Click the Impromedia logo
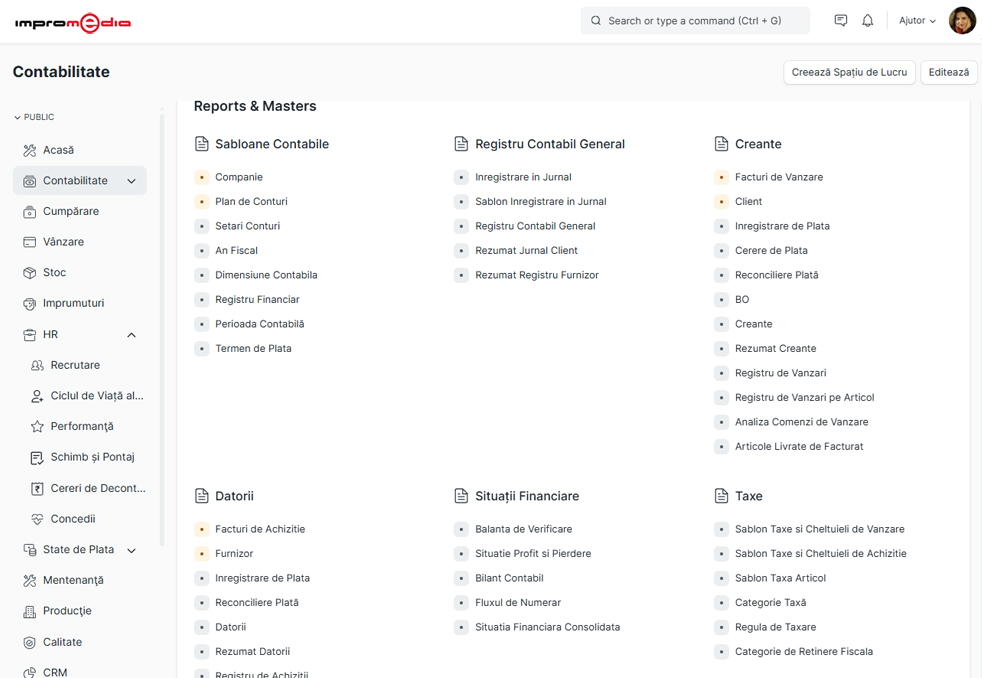 [x=72, y=22]
